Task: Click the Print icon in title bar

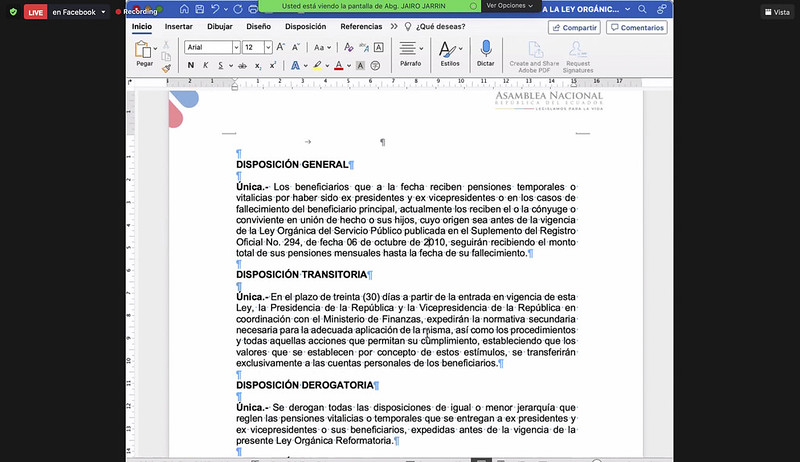Action: (x=253, y=9)
